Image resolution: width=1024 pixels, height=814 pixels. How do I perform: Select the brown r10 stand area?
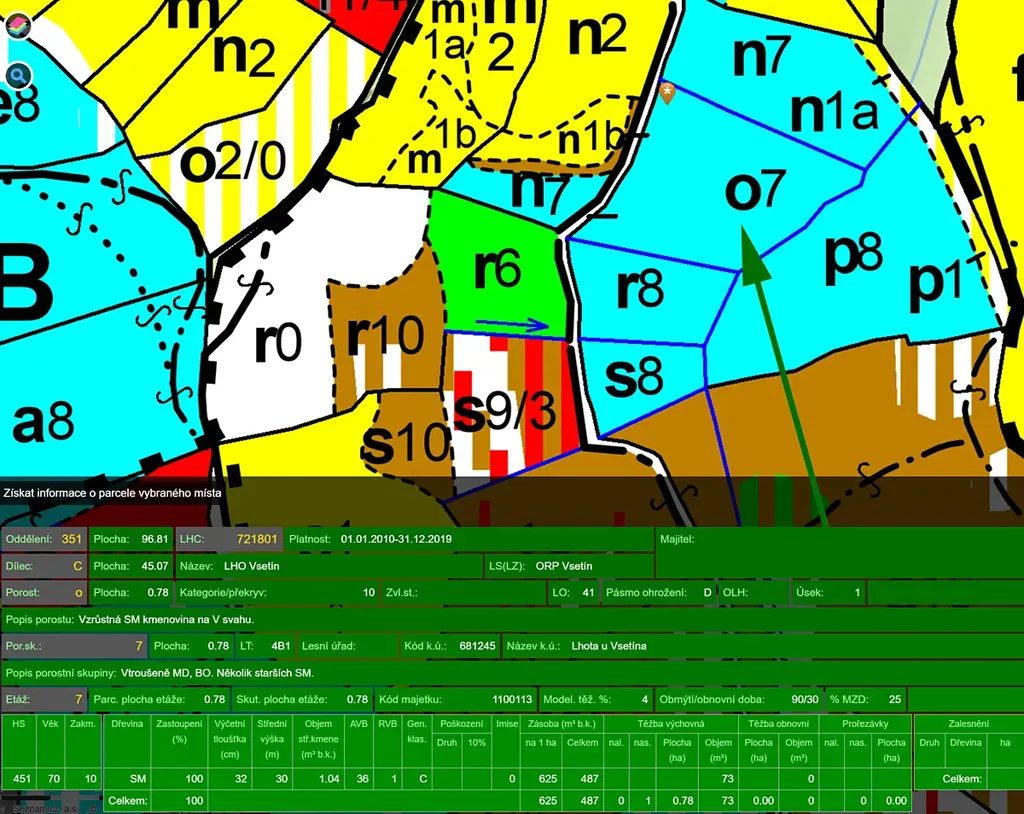(x=385, y=337)
